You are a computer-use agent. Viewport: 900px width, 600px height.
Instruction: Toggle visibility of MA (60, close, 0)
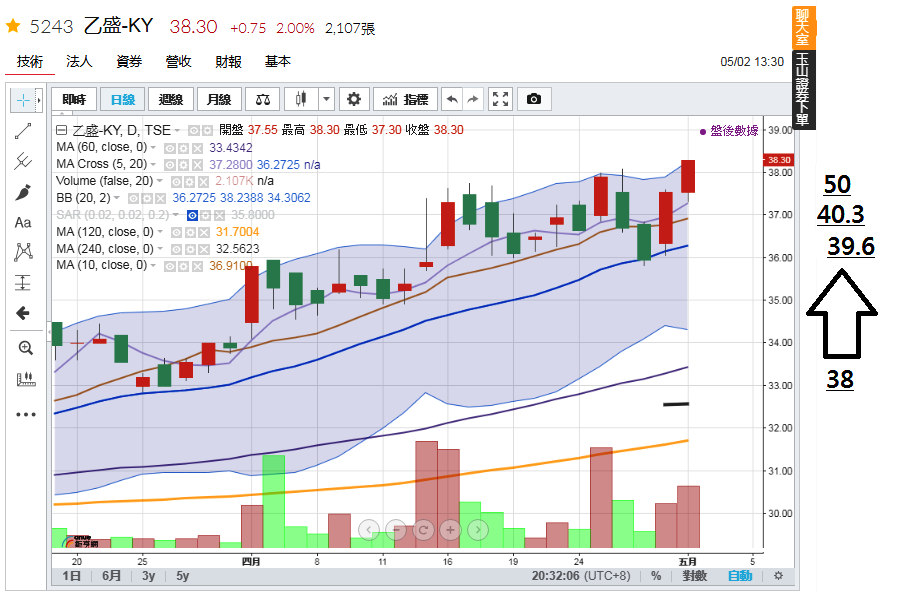click(169, 148)
